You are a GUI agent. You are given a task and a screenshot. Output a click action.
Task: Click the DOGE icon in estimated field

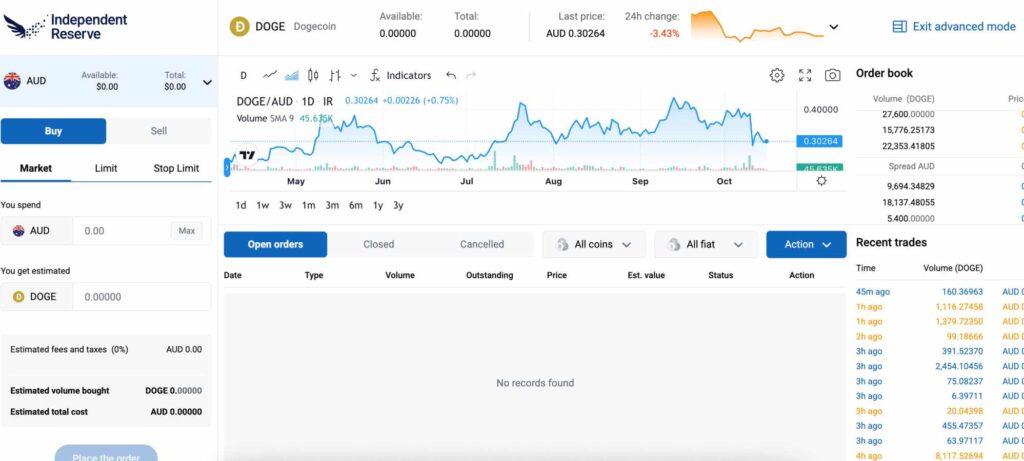18,296
